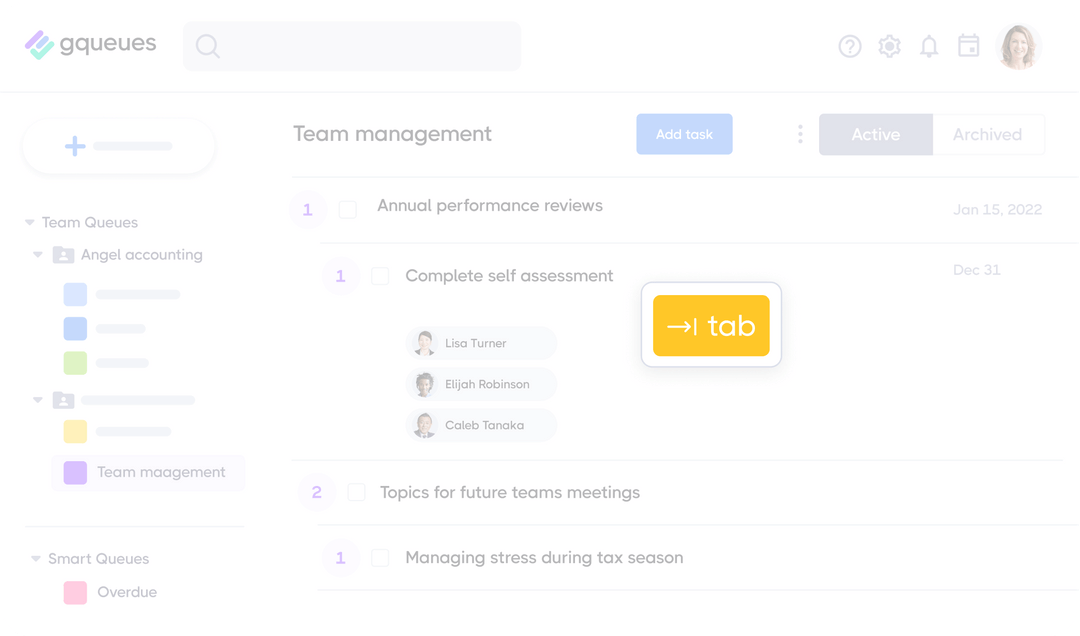Screen dimensions: 1080x636
Task: Collapse the Angel accounting folder
Action: coord(38,255)
